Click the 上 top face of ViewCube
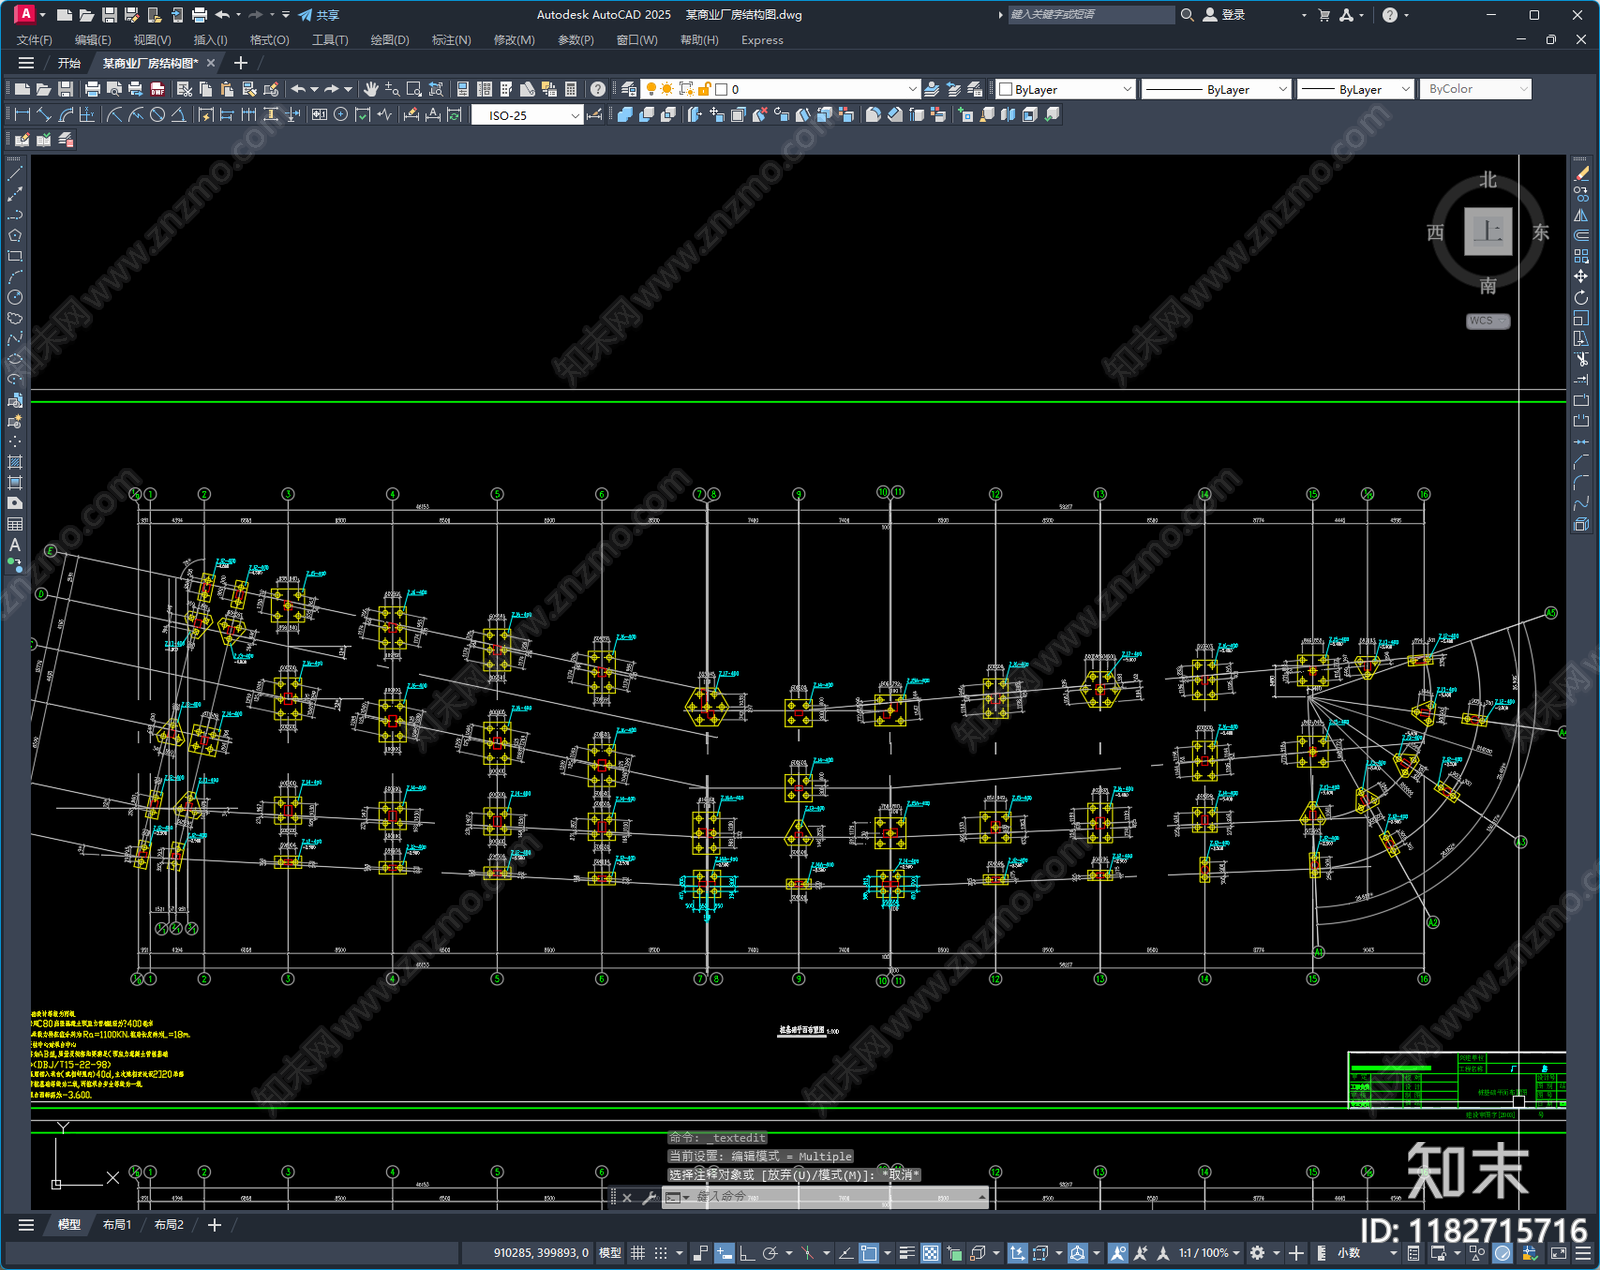Screen dimensions: 1600x1270 tap(1488, 232)
